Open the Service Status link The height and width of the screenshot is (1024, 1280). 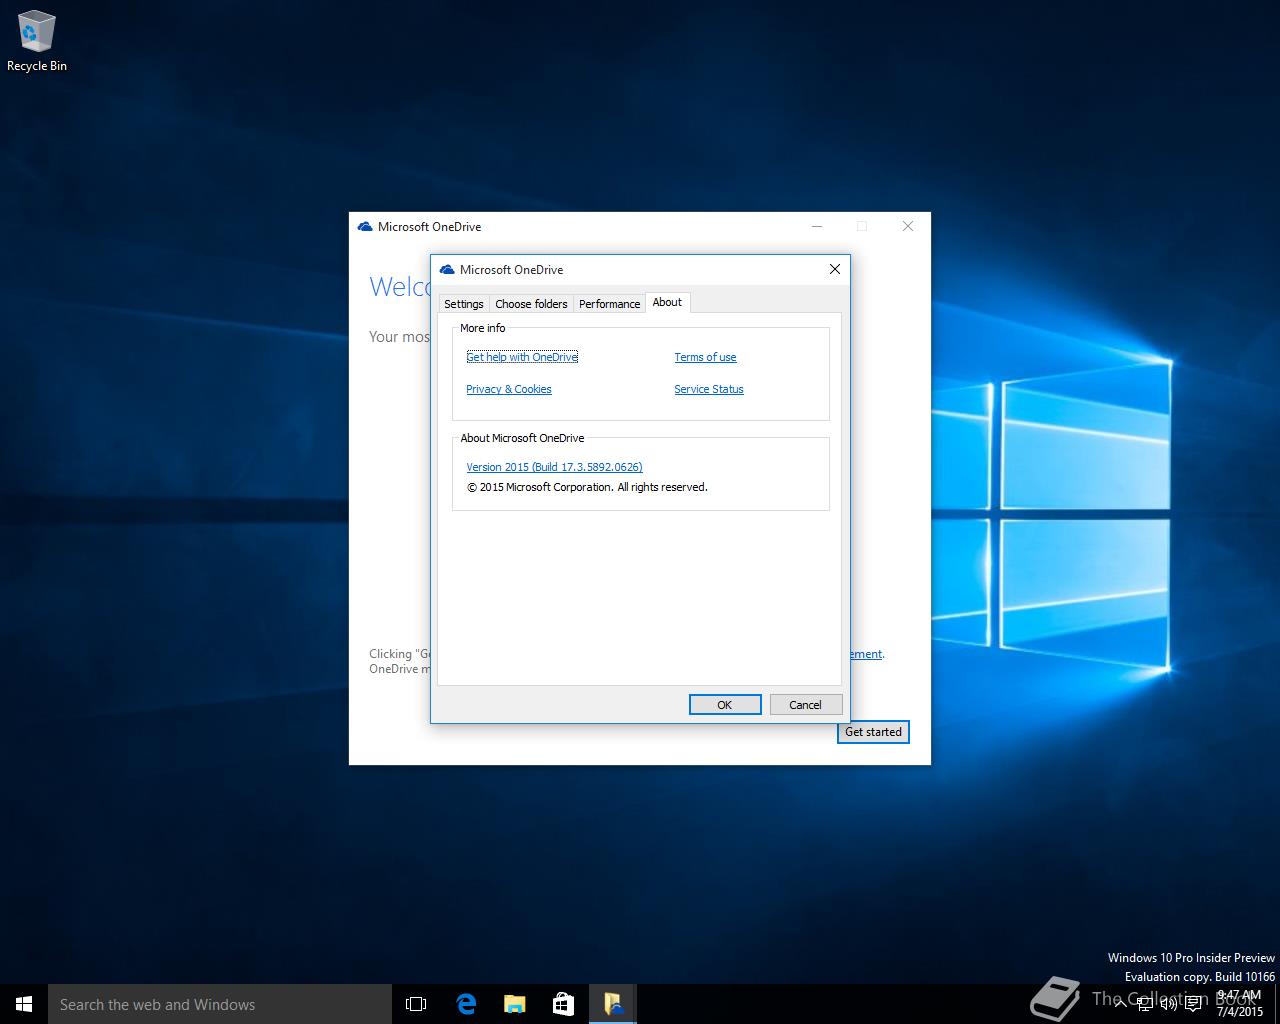pyautogui.click(x=709, y=389)
